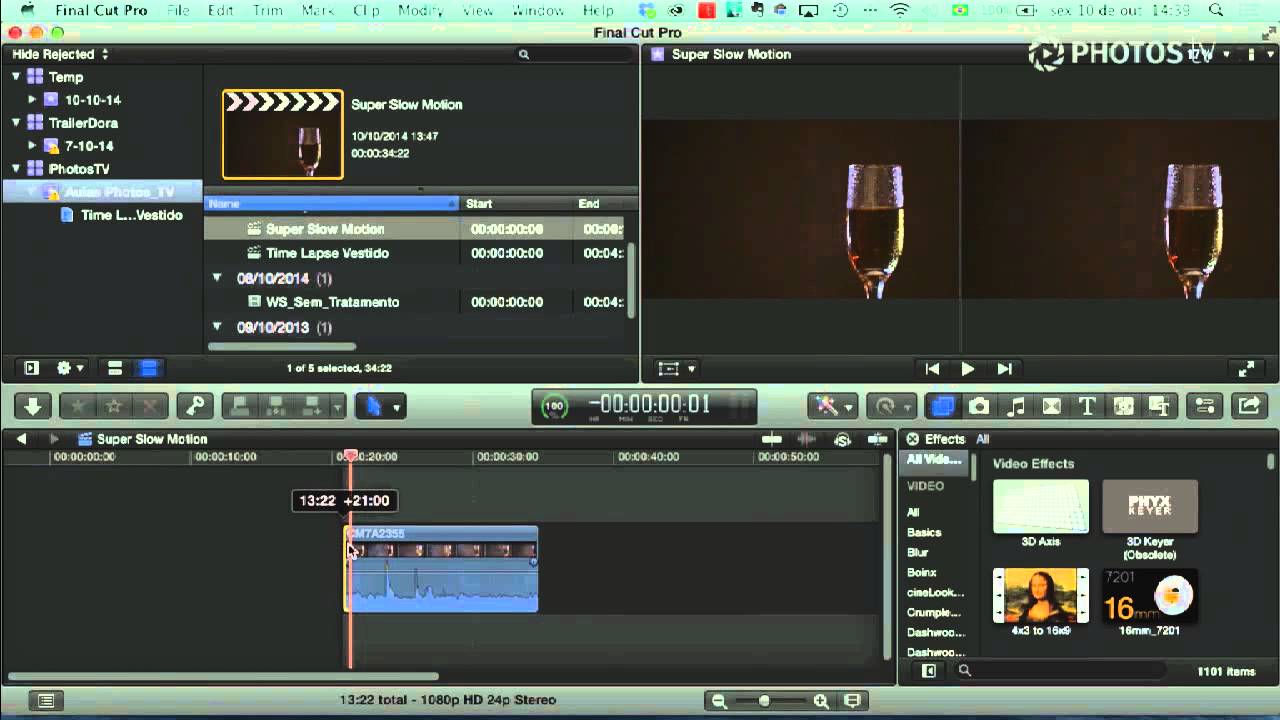Screen dimensions: 1280x720
Task: Reject selection with the red X button
Action: click(150, 406)
